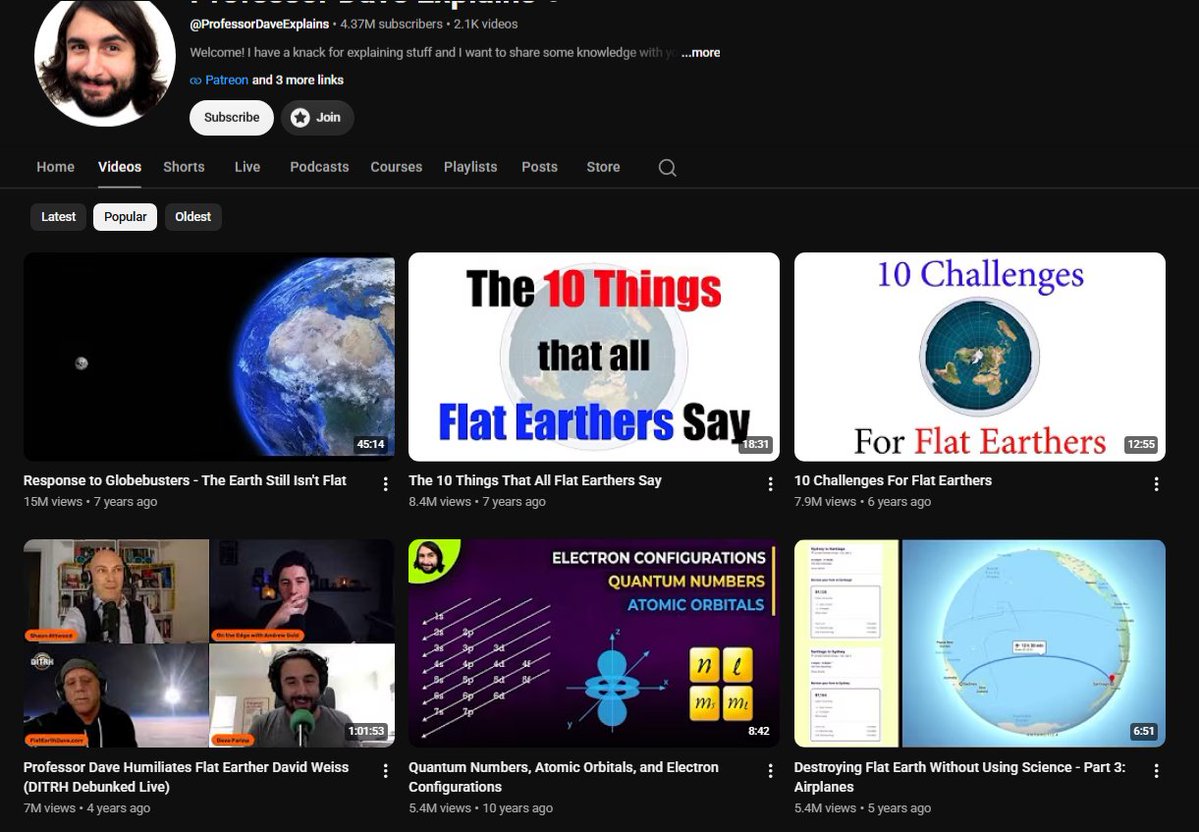Open the Shorts tab
This screenshot has height=832, width=1199.
[x=184, y=167]
